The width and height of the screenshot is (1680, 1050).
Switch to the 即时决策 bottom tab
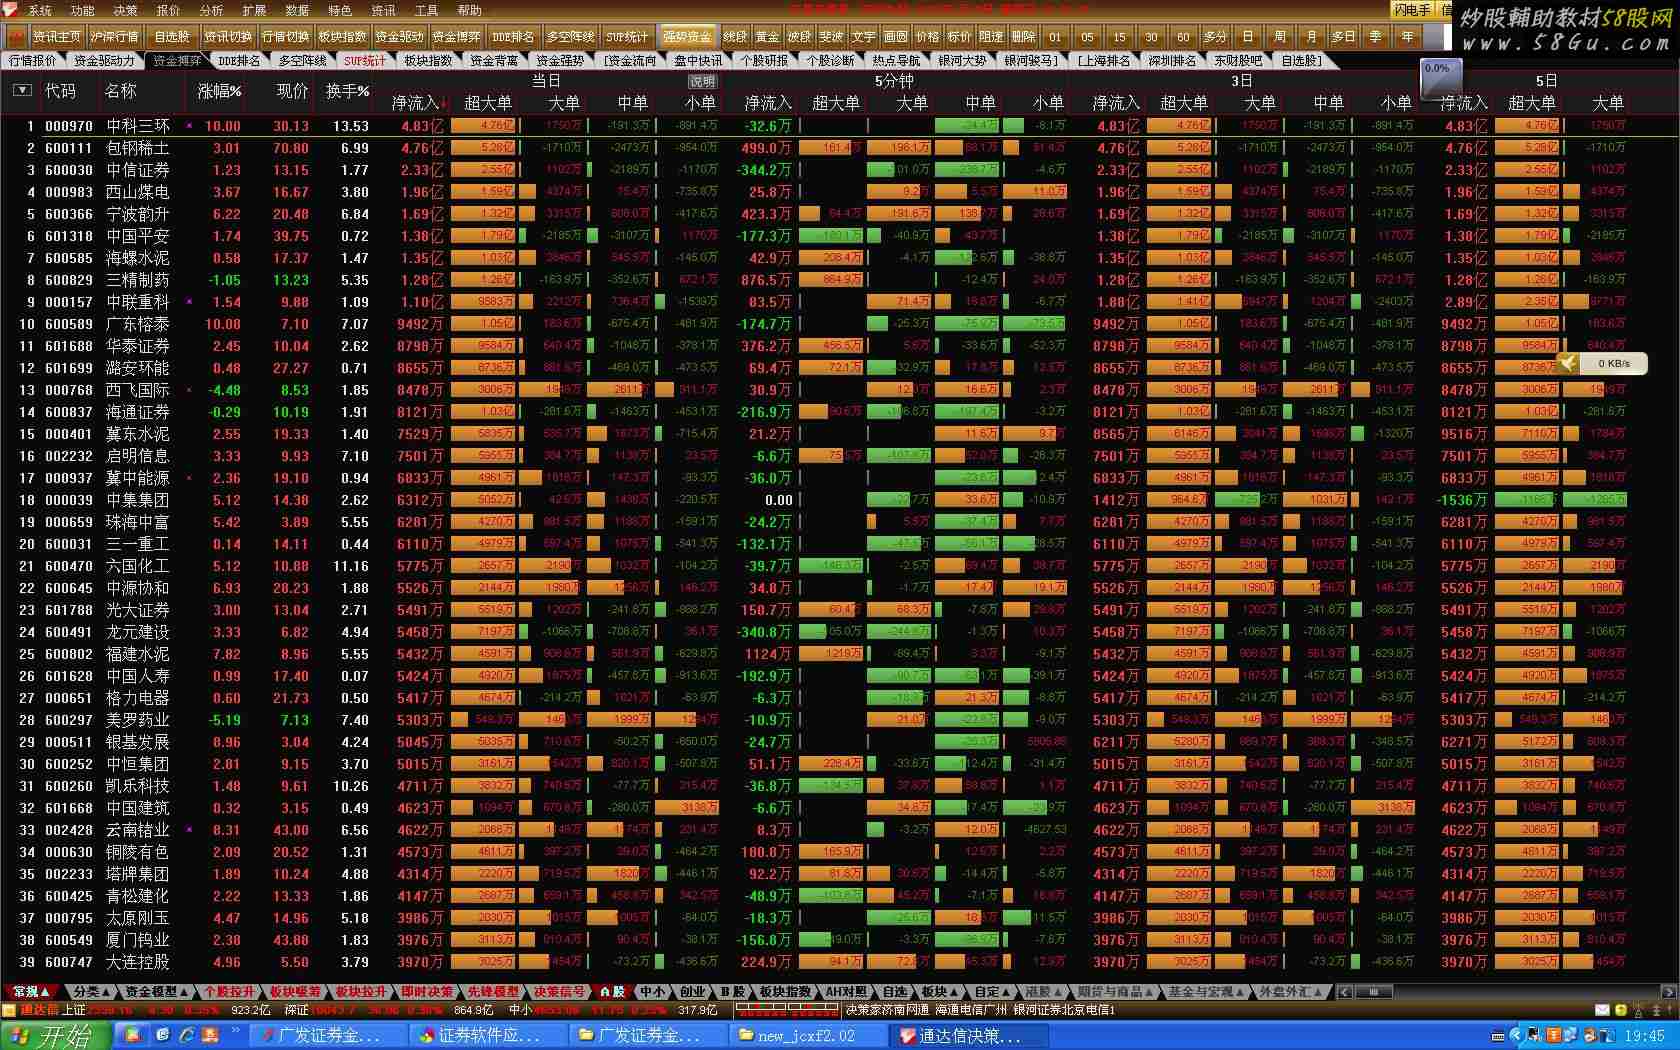[x=427, y=991]
